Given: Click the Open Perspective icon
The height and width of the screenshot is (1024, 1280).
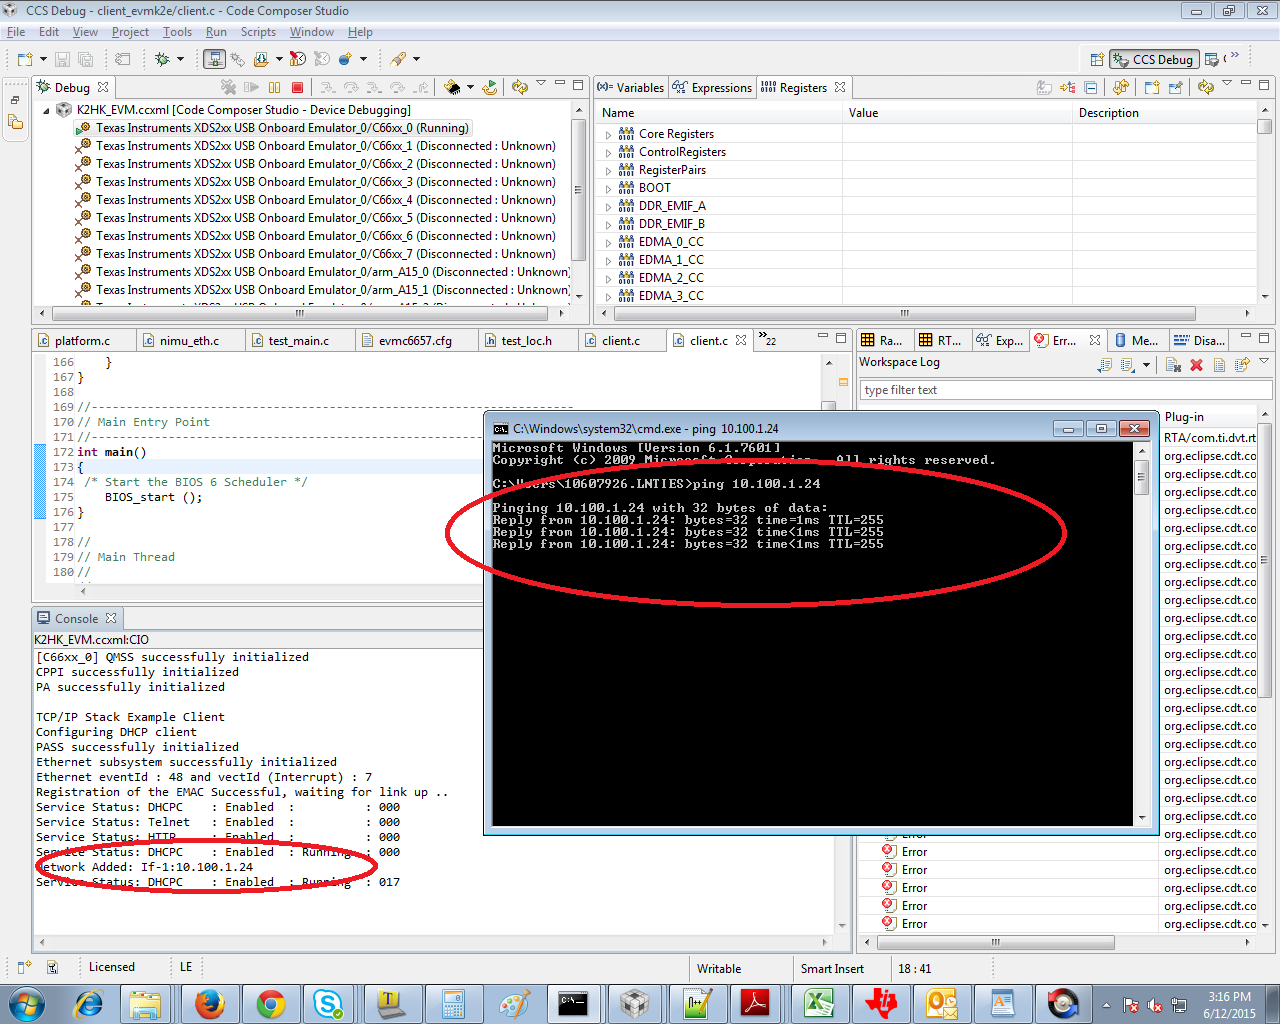Looking at the screenshot, I should pyautogui.click(x=1097, y=60).
